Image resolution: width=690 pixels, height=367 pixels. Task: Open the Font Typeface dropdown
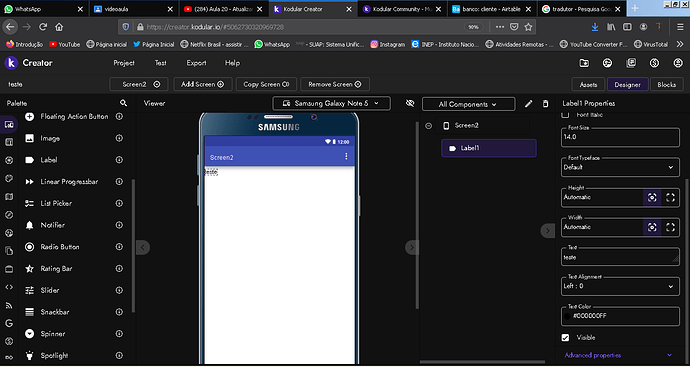(620, 167)
